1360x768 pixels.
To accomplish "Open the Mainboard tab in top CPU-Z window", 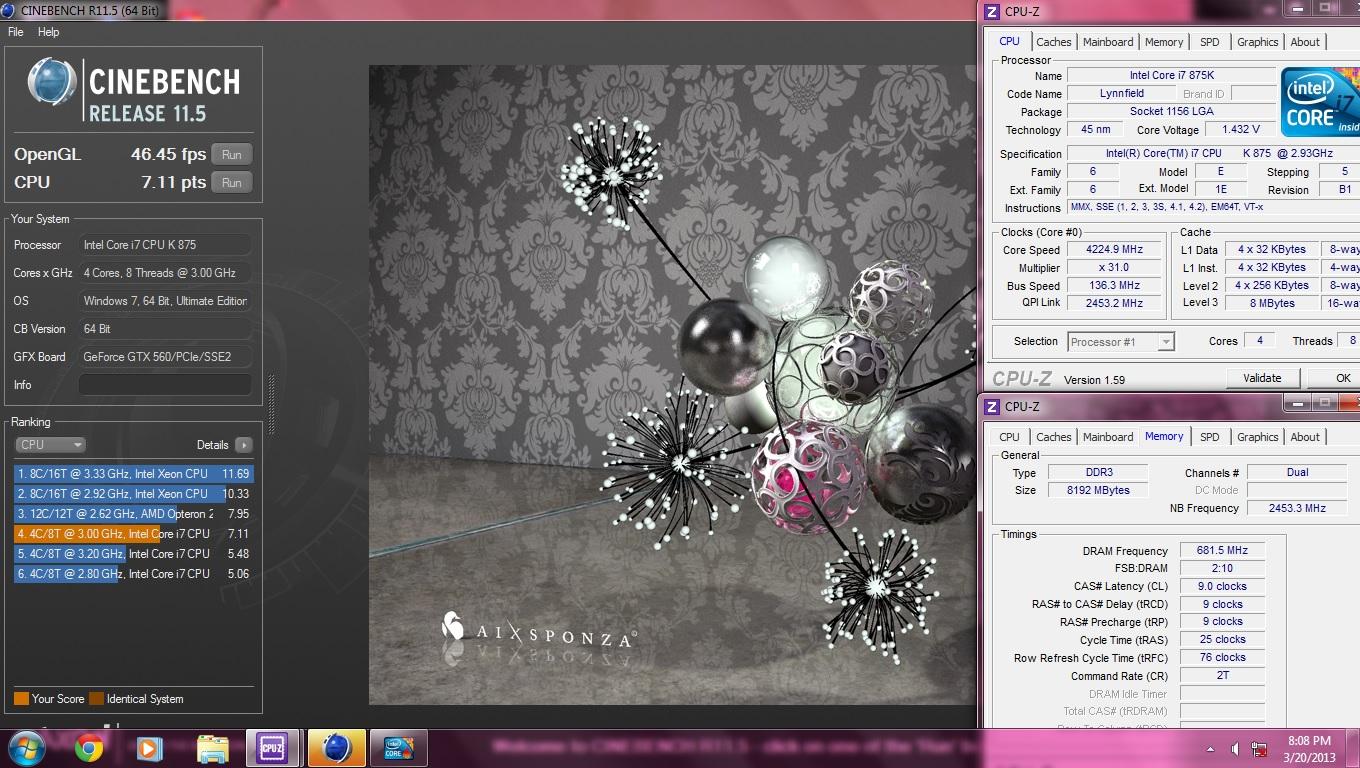I will (x=1108, y=42).
